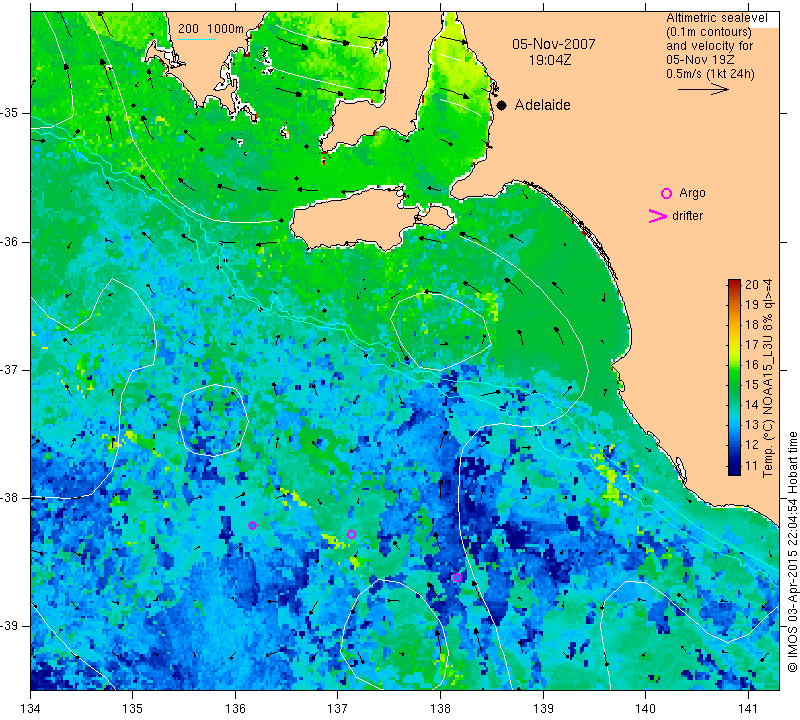Click the '0.5m/s (1kt 24h)' scale text

point(710,73)
